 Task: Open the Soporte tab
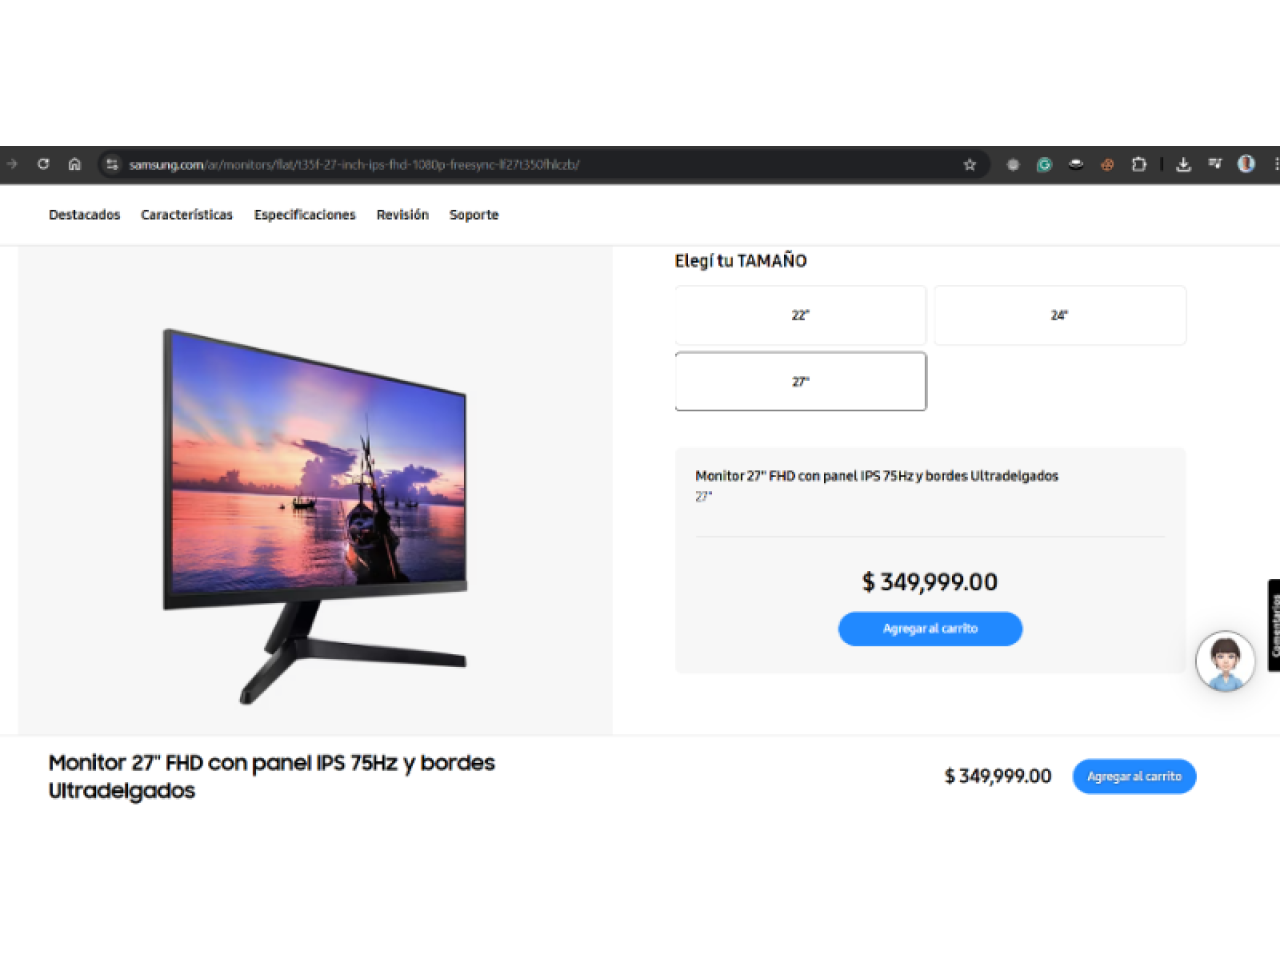point(474,215)
